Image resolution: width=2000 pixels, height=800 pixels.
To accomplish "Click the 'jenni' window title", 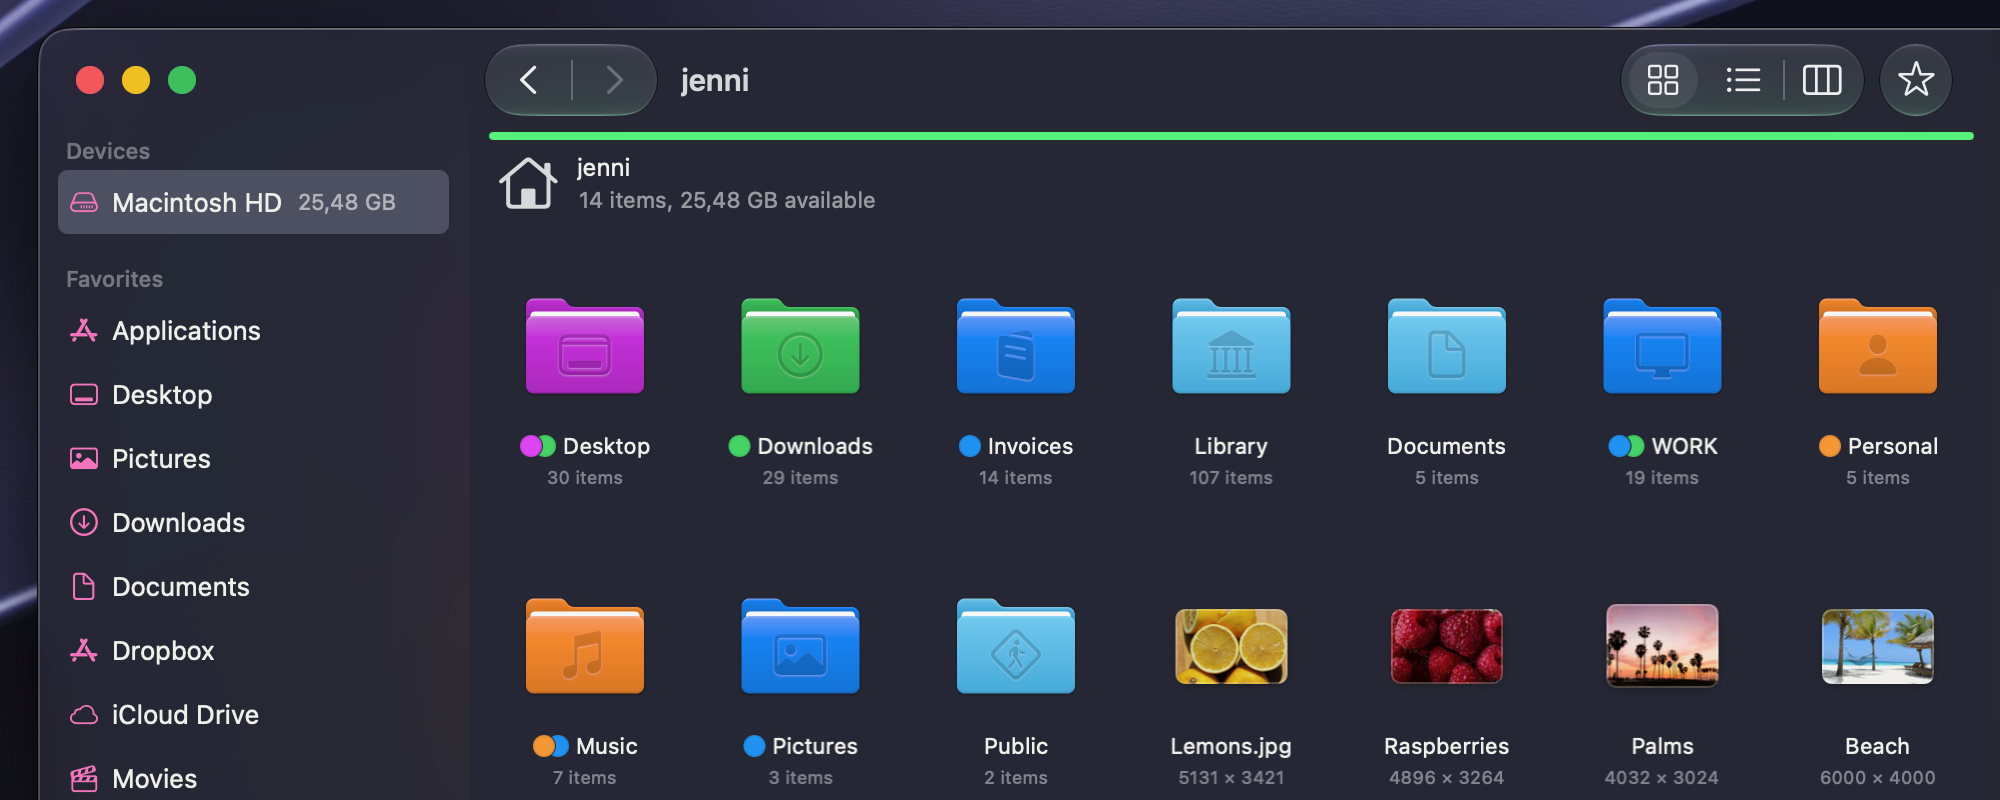I will [714, 80].
